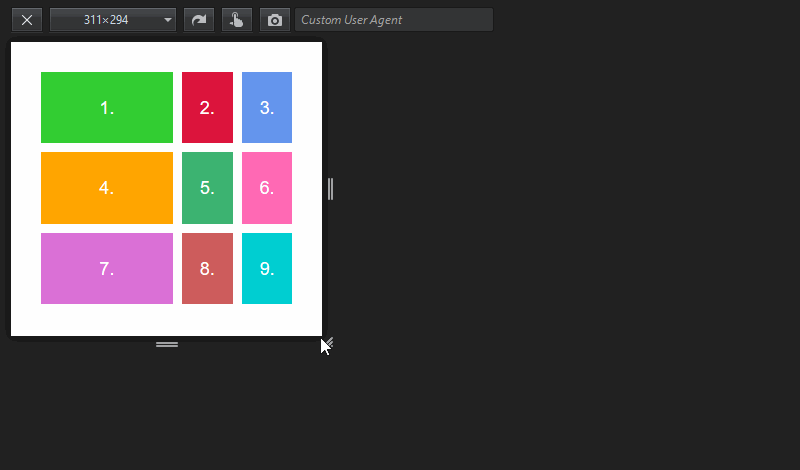
Task: Close responsive design mode with X button
Action: point(27,20)
